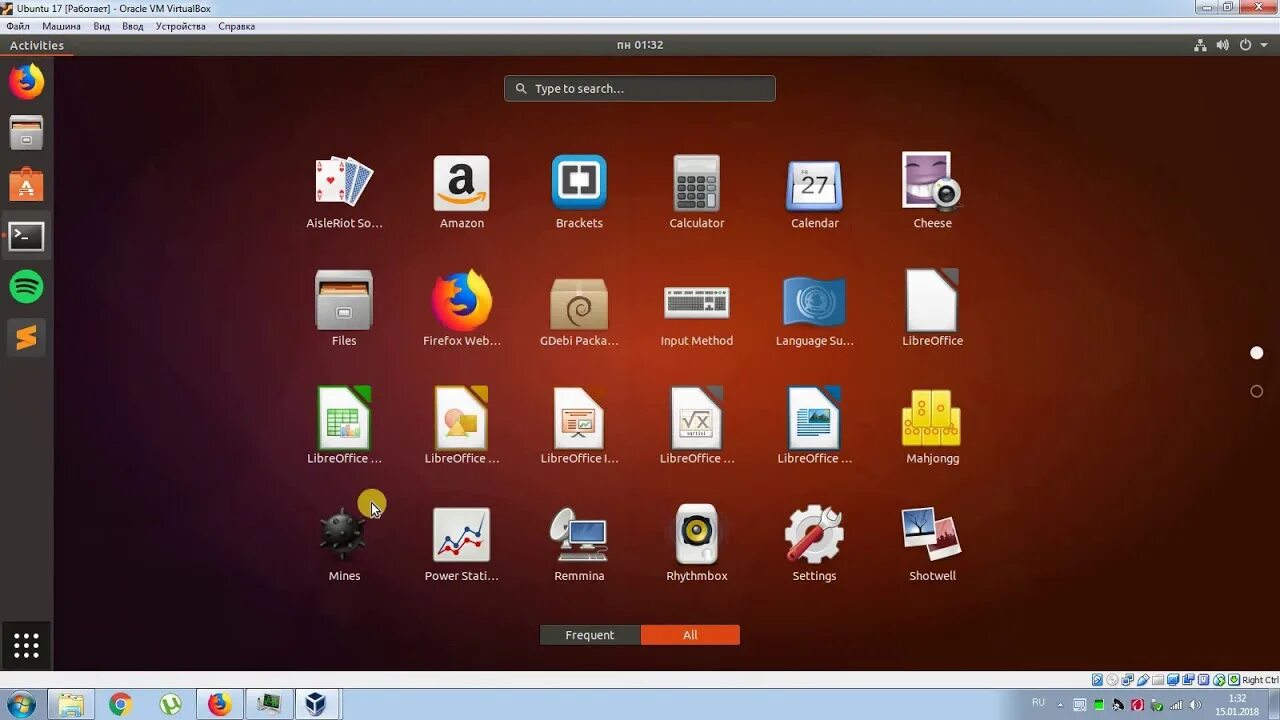Image resolution: width=1280 pixels, height=720 pixels.
Task: Click the volume icon in top bar
Action: click(x=1223, y=45)
